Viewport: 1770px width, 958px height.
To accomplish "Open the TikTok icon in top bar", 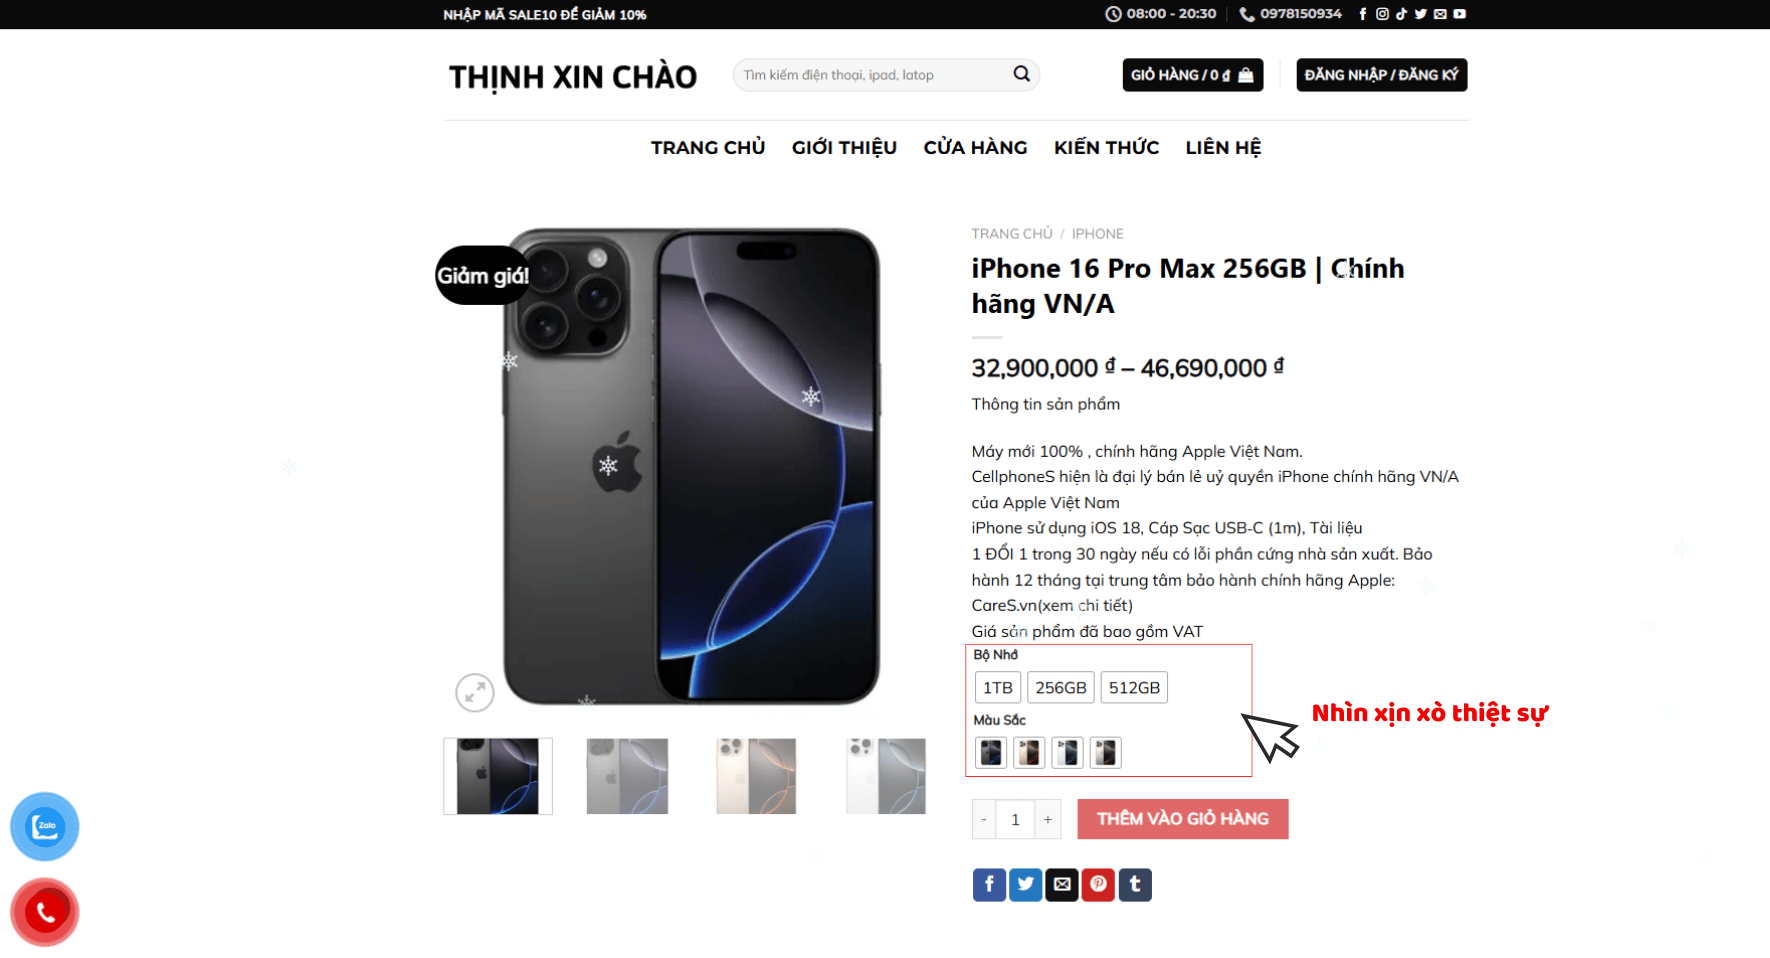I will click(1401, 14).
